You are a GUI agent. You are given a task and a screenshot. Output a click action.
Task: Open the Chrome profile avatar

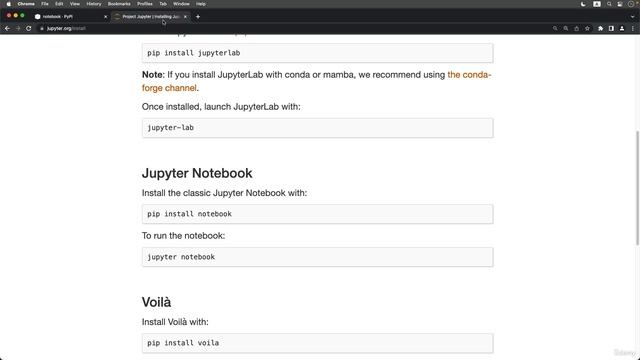(x=622, y=29)
